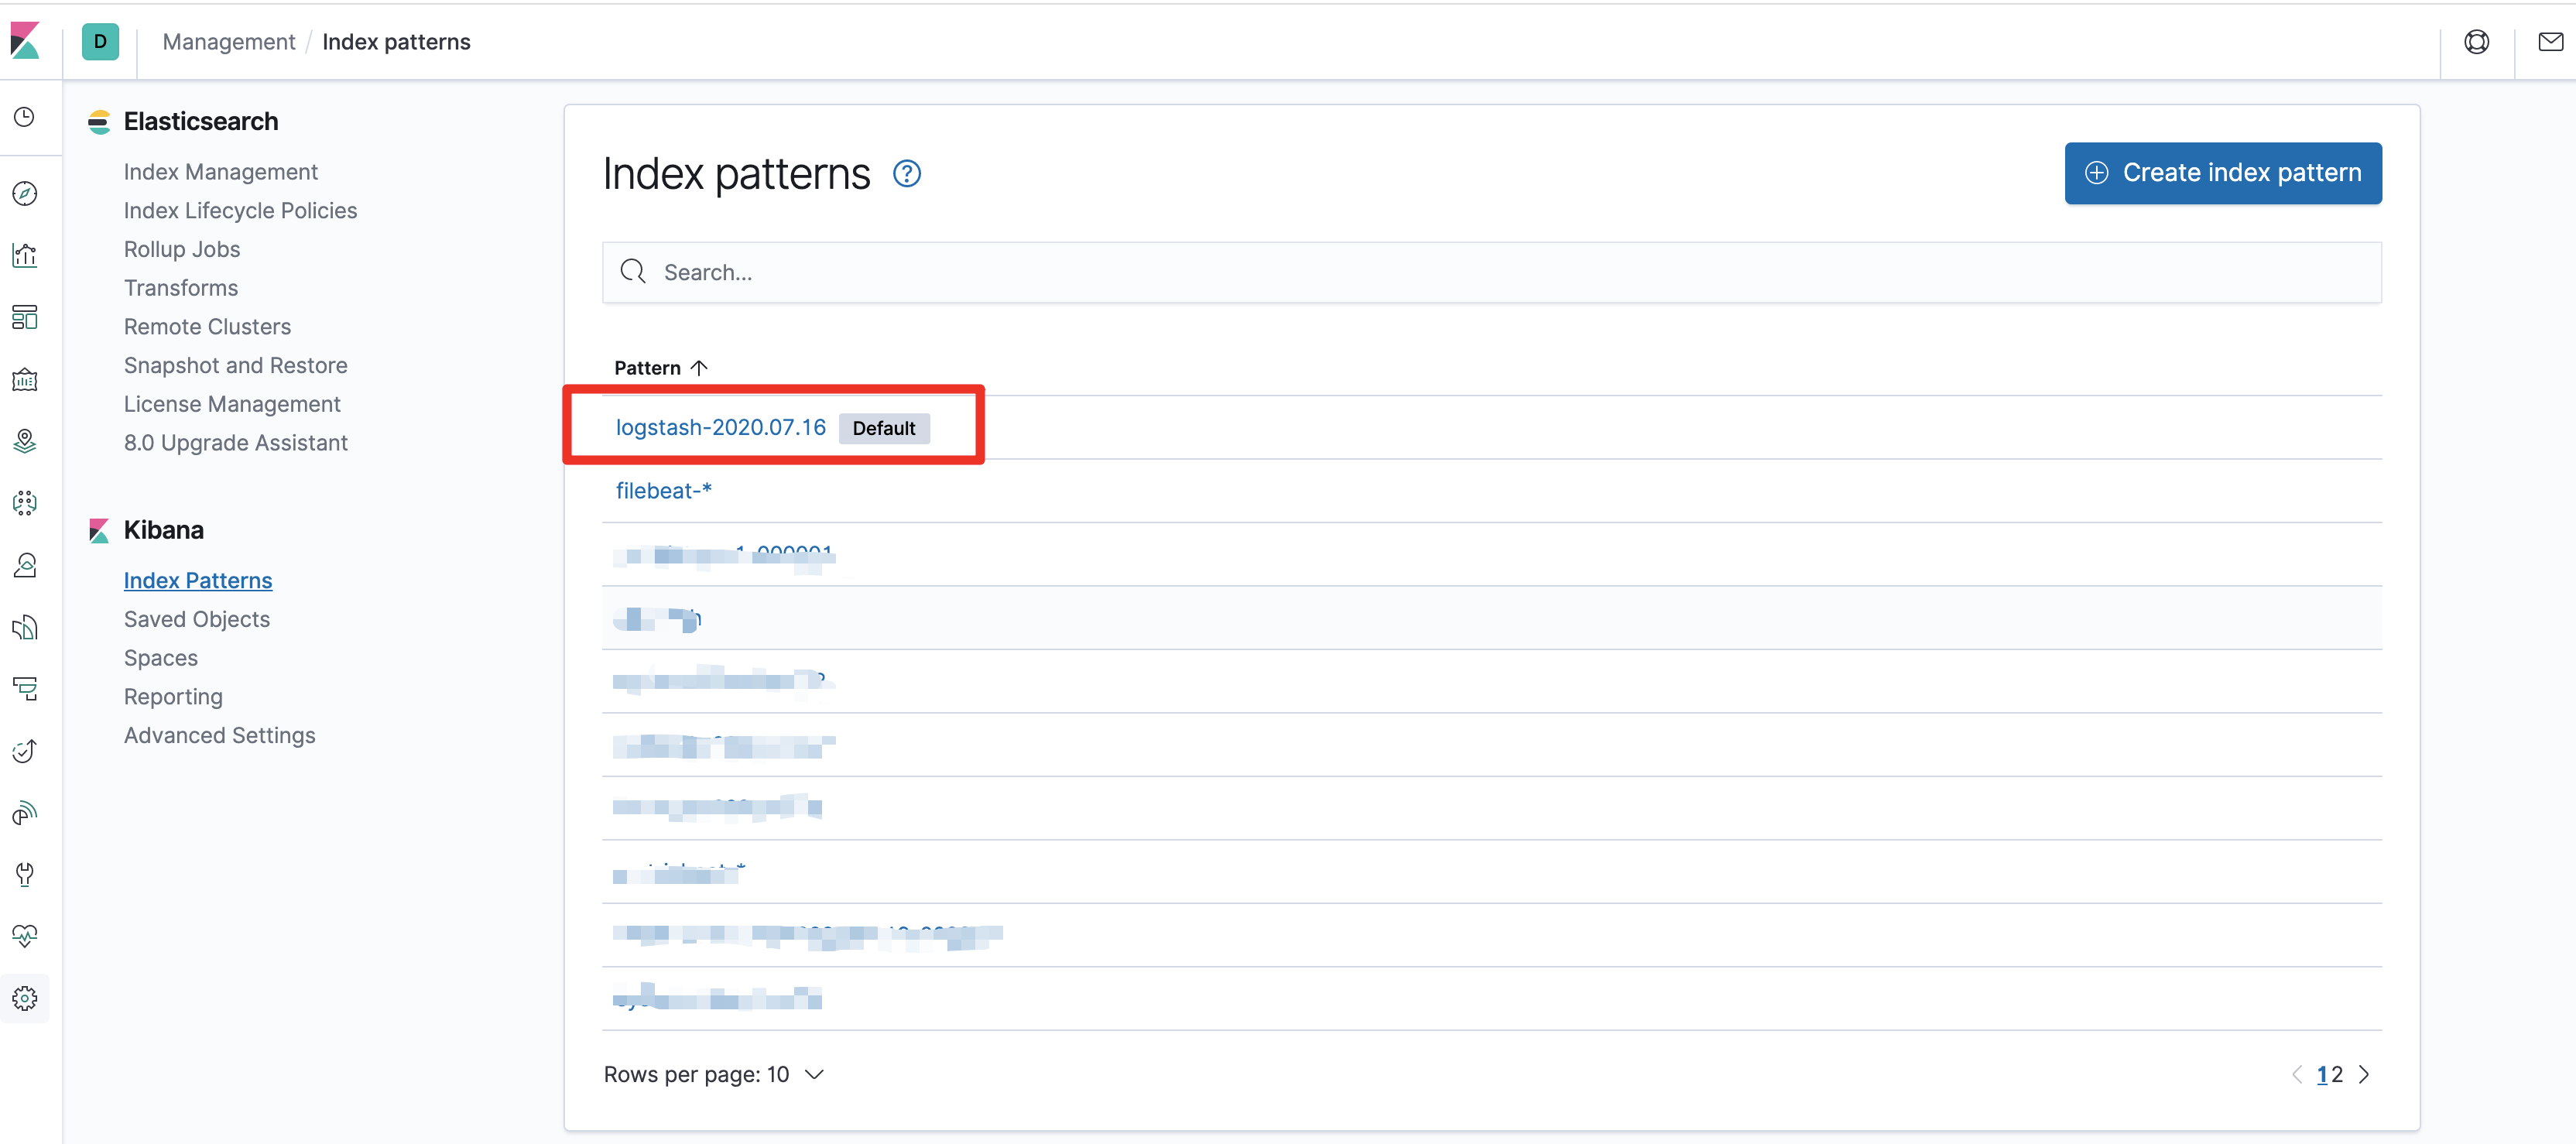2576x1144 pixels.
Task: Open License Management menu item
Action: tap(232, 404)
